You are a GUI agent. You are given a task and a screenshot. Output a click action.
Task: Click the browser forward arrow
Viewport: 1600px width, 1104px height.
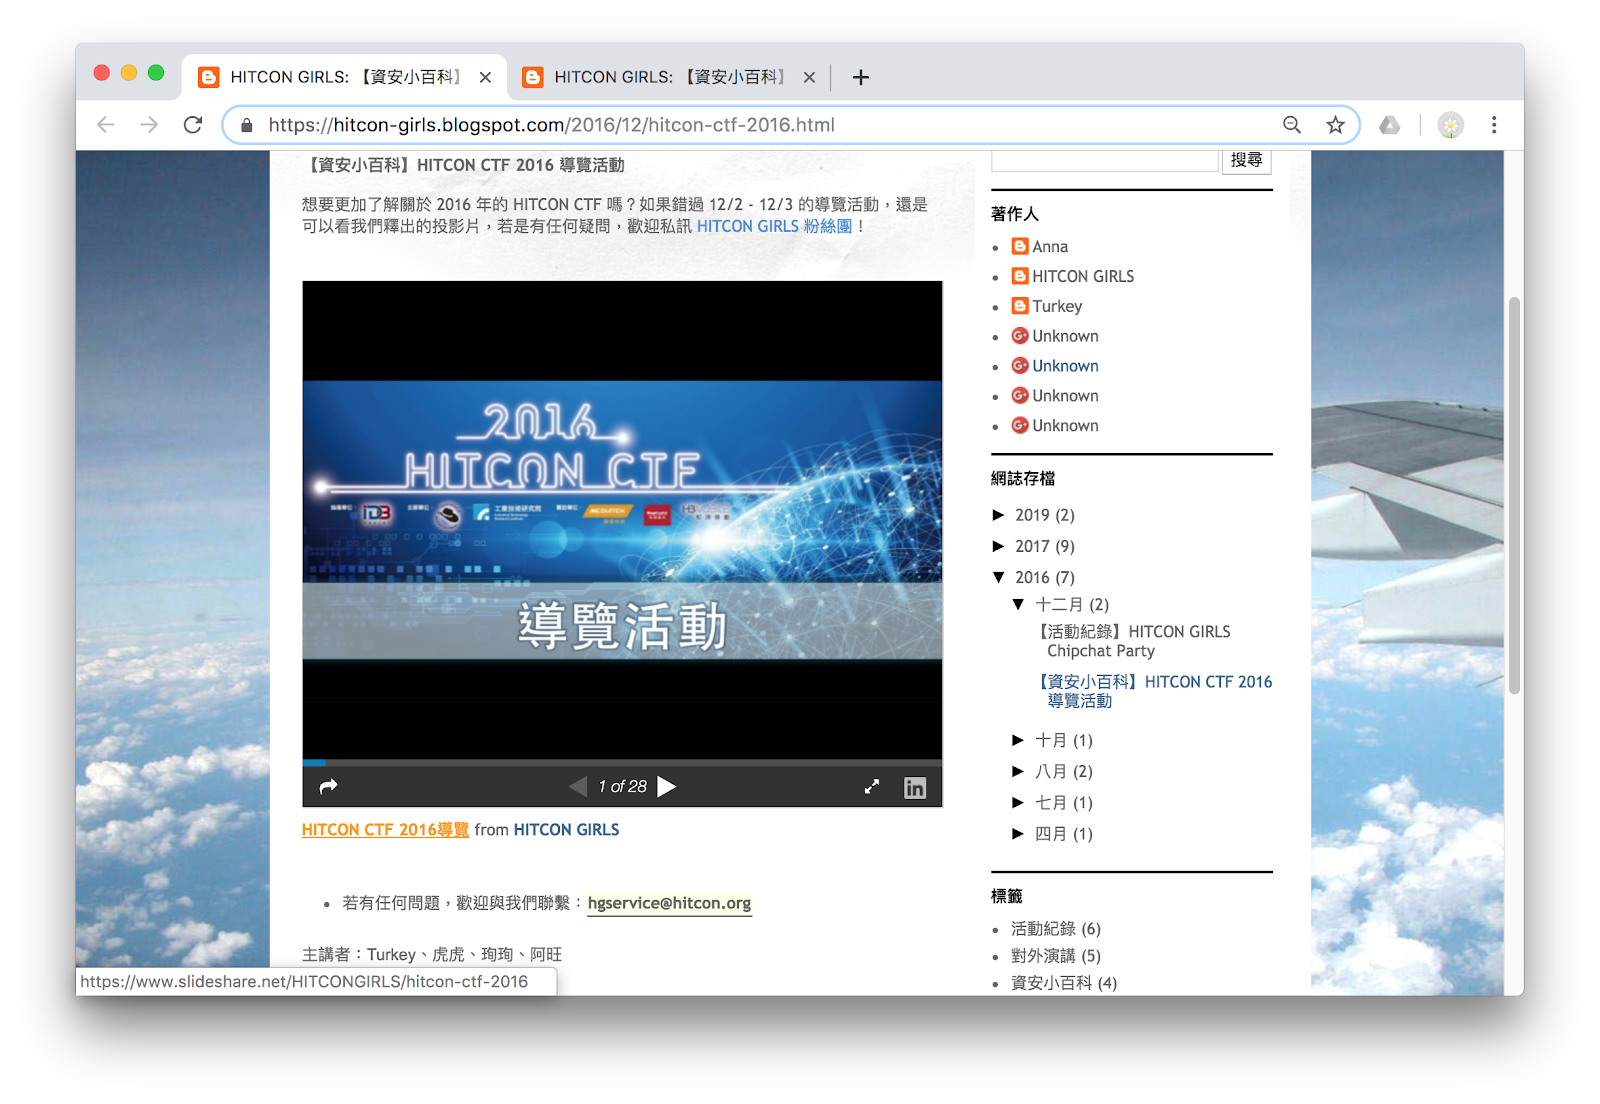149,125
